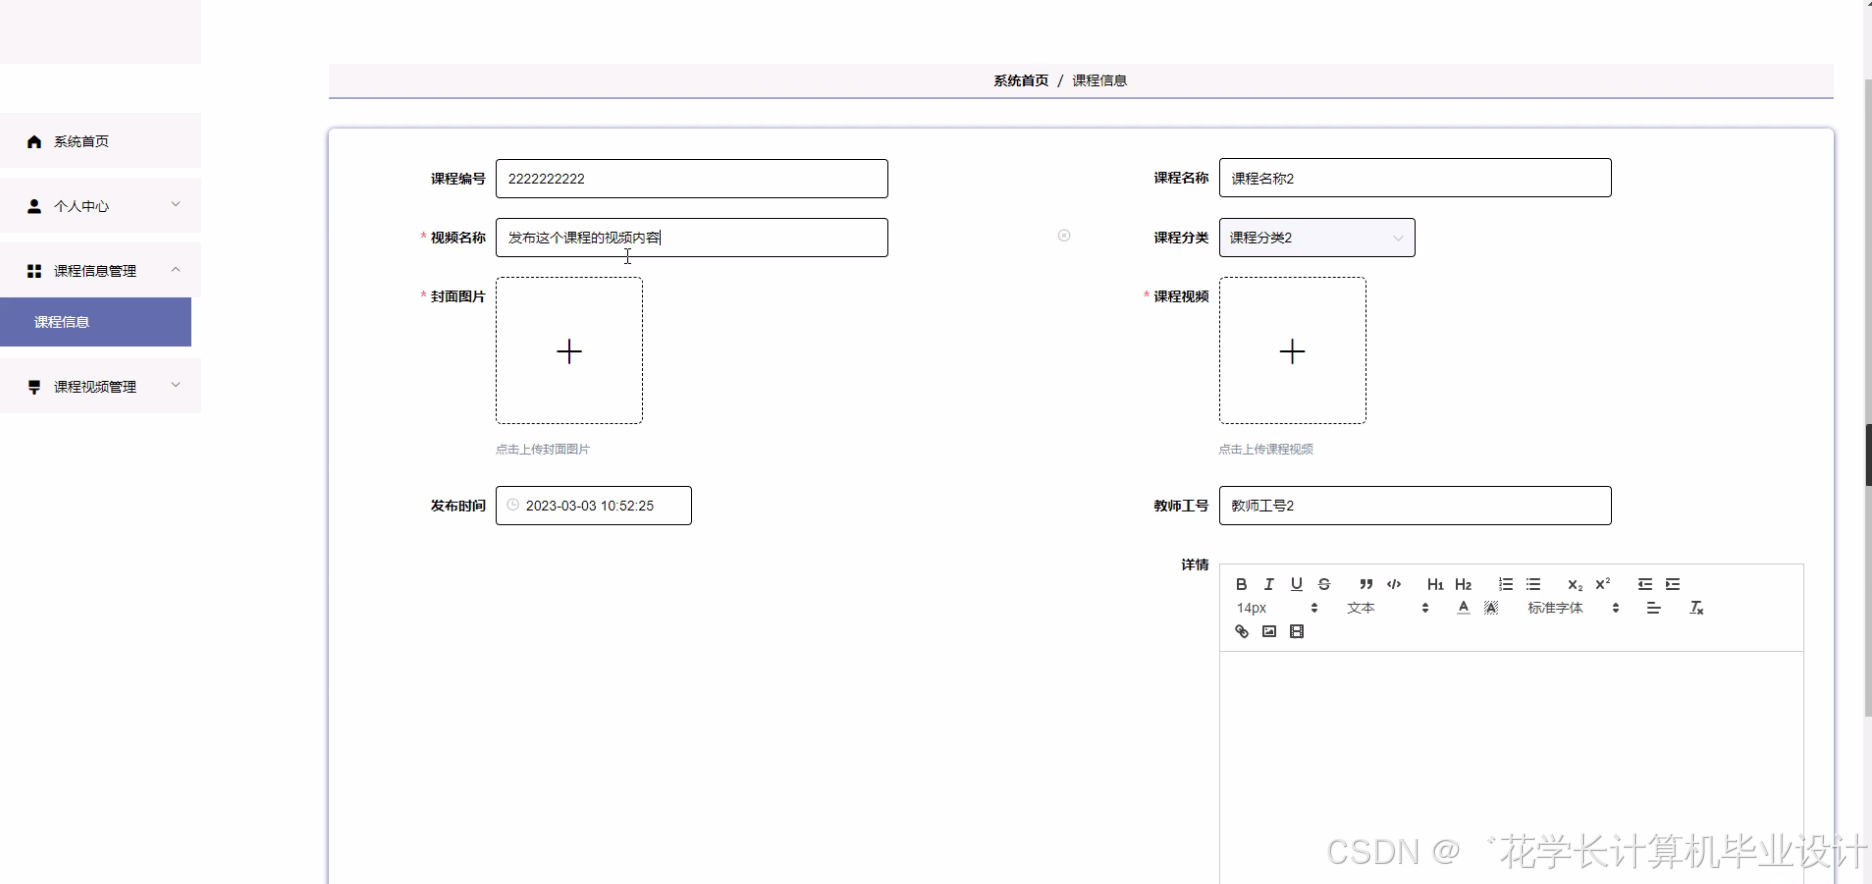Screen dimensions: 1872x884
Task: Click the icon beside 课程视频管理
Action: tap(34, 387)
